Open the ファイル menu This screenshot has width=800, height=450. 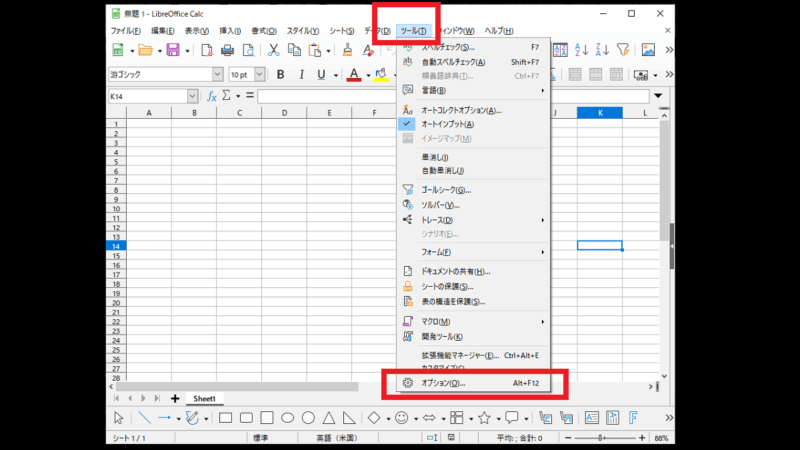click(x=126, y=31)
